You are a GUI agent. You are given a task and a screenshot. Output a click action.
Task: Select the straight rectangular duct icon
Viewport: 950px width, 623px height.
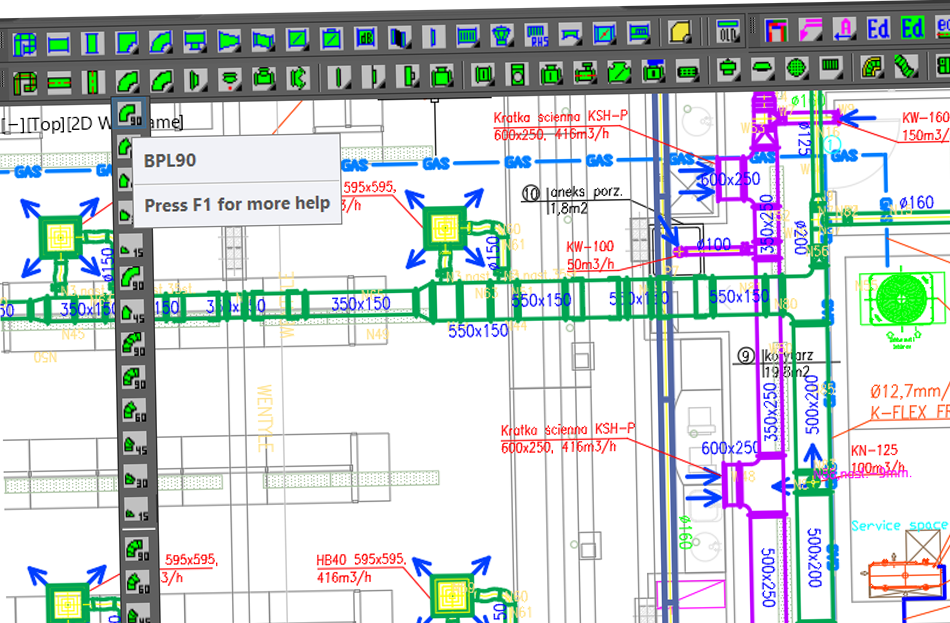click(x=59, y=44)
